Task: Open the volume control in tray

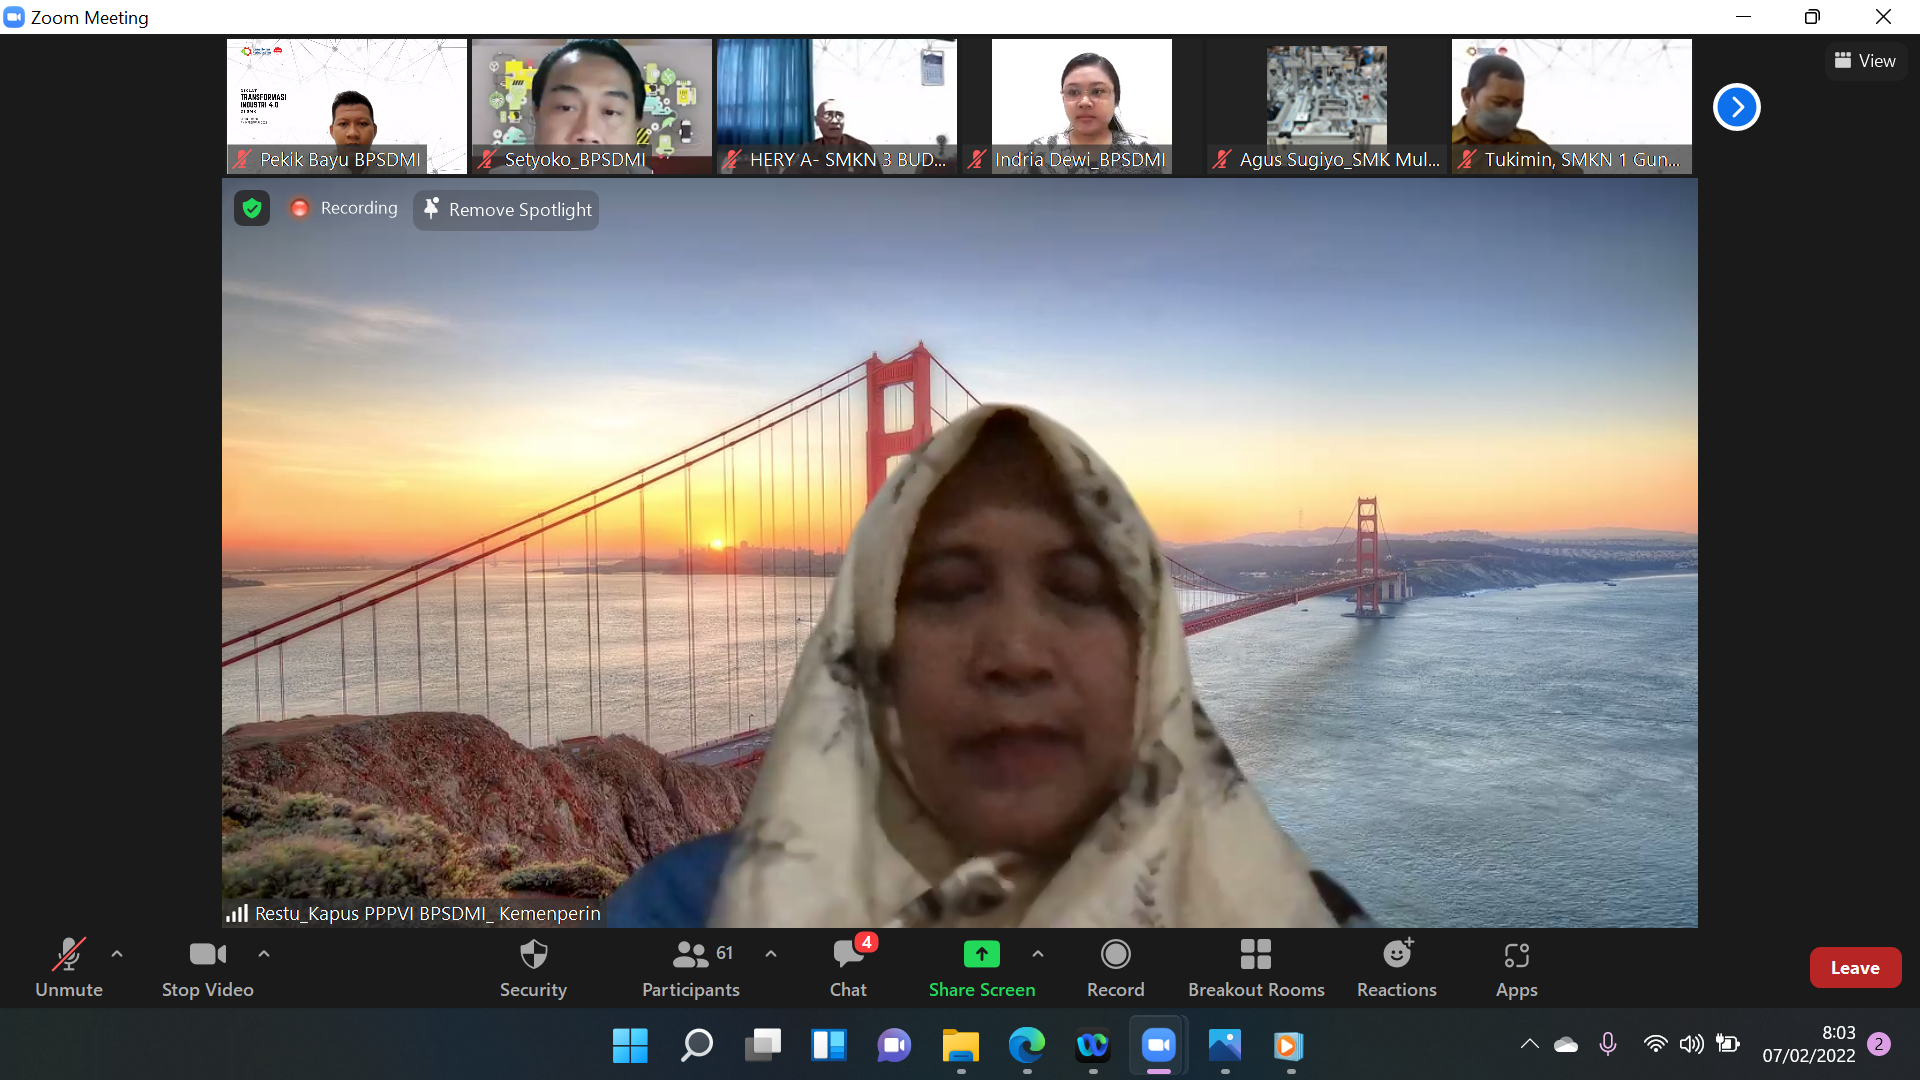Action: click(1691, 1044)
